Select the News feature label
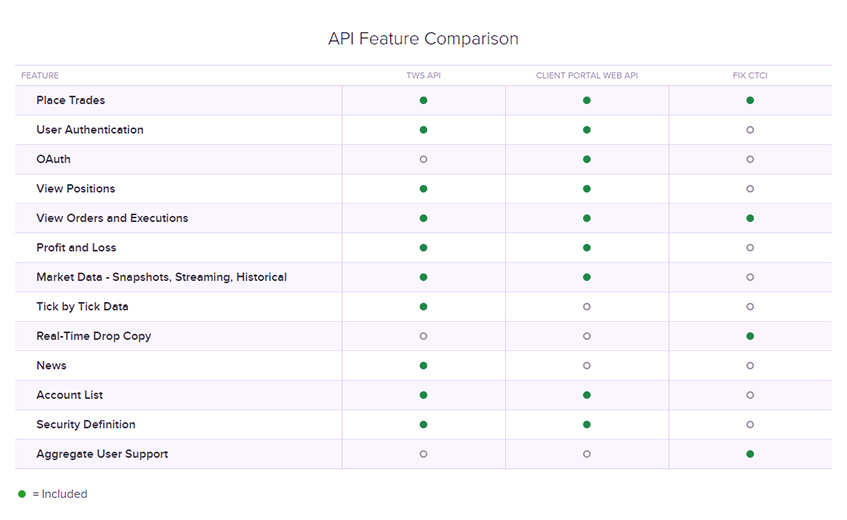The width and height of the screenshot is (847, 520). point(51,366)
